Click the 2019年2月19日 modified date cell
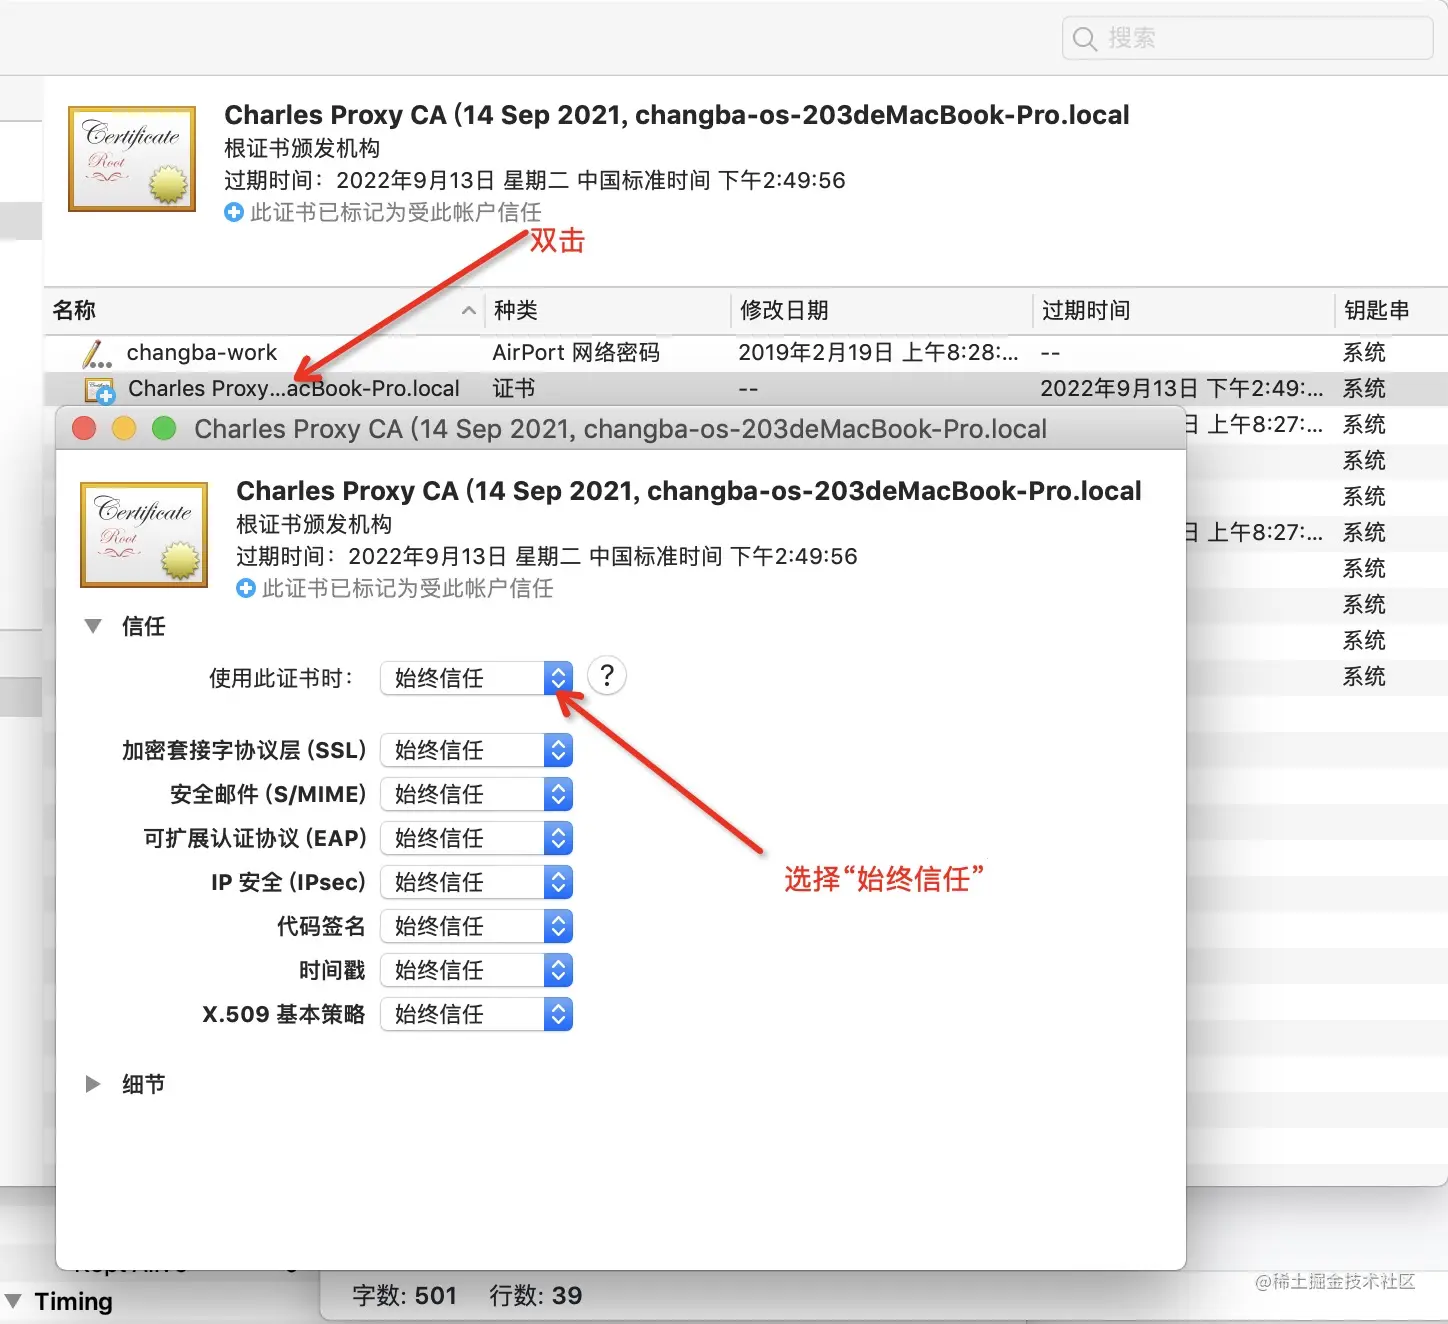The width and height of the screenshot is (1448, 1324). [x=878, y=352]
